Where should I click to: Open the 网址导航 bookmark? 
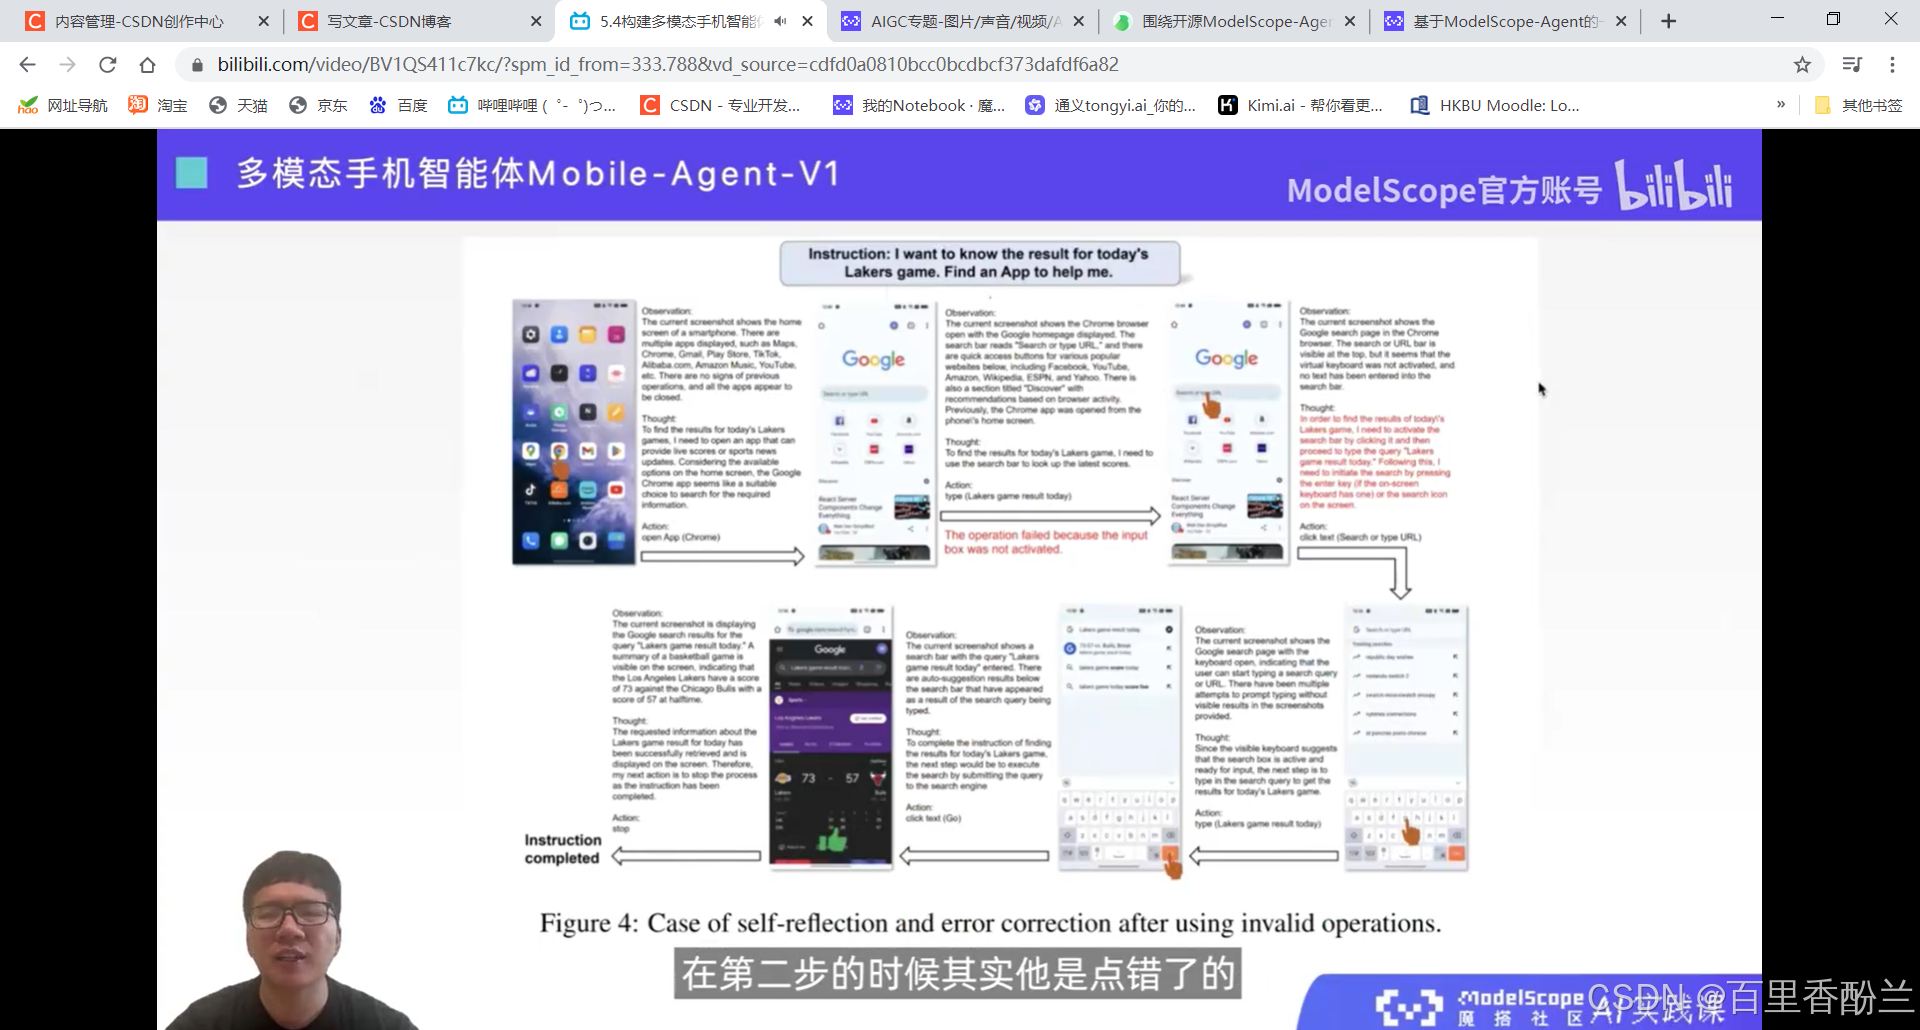point(63,105)
